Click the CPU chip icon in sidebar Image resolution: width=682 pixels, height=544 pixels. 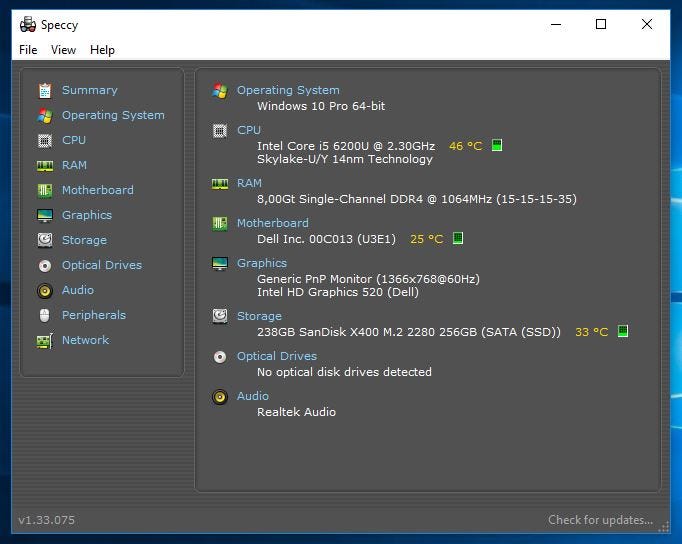pos(45,140)
